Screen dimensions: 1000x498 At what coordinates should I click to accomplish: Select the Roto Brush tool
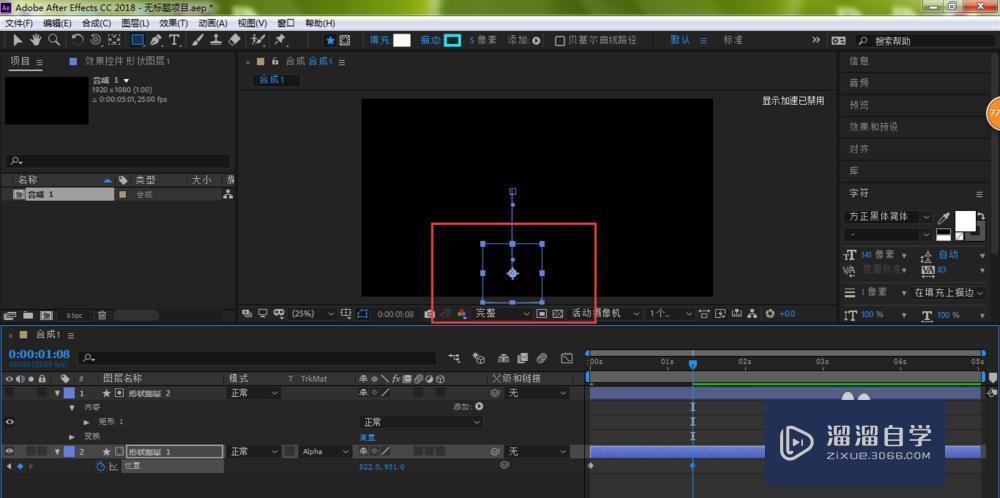coord(258,40)
